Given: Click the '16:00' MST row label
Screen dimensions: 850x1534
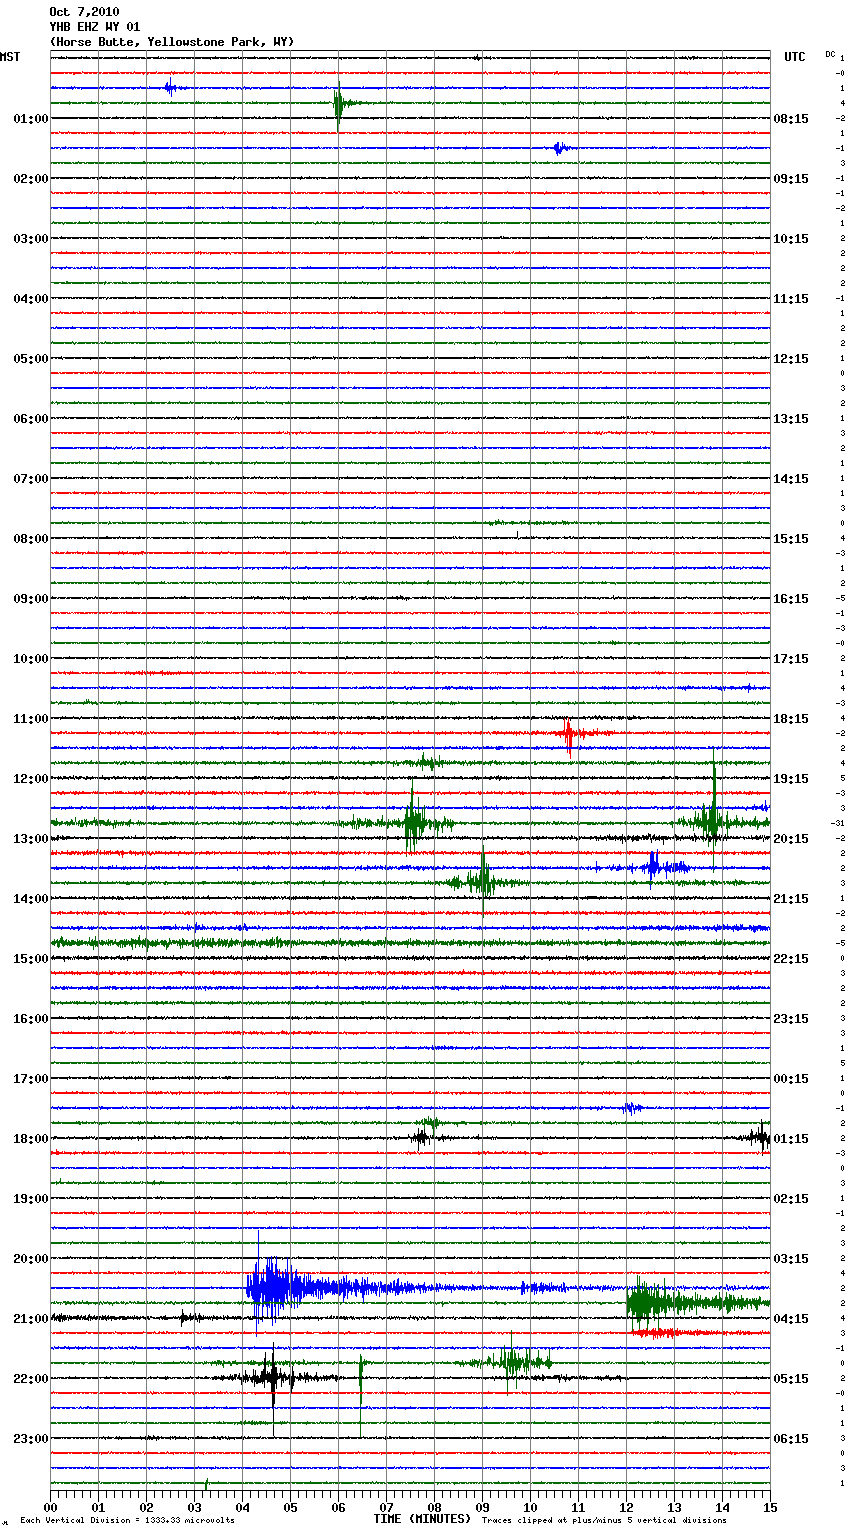Looking at the screenshot, I should (x=31, y=1019).
